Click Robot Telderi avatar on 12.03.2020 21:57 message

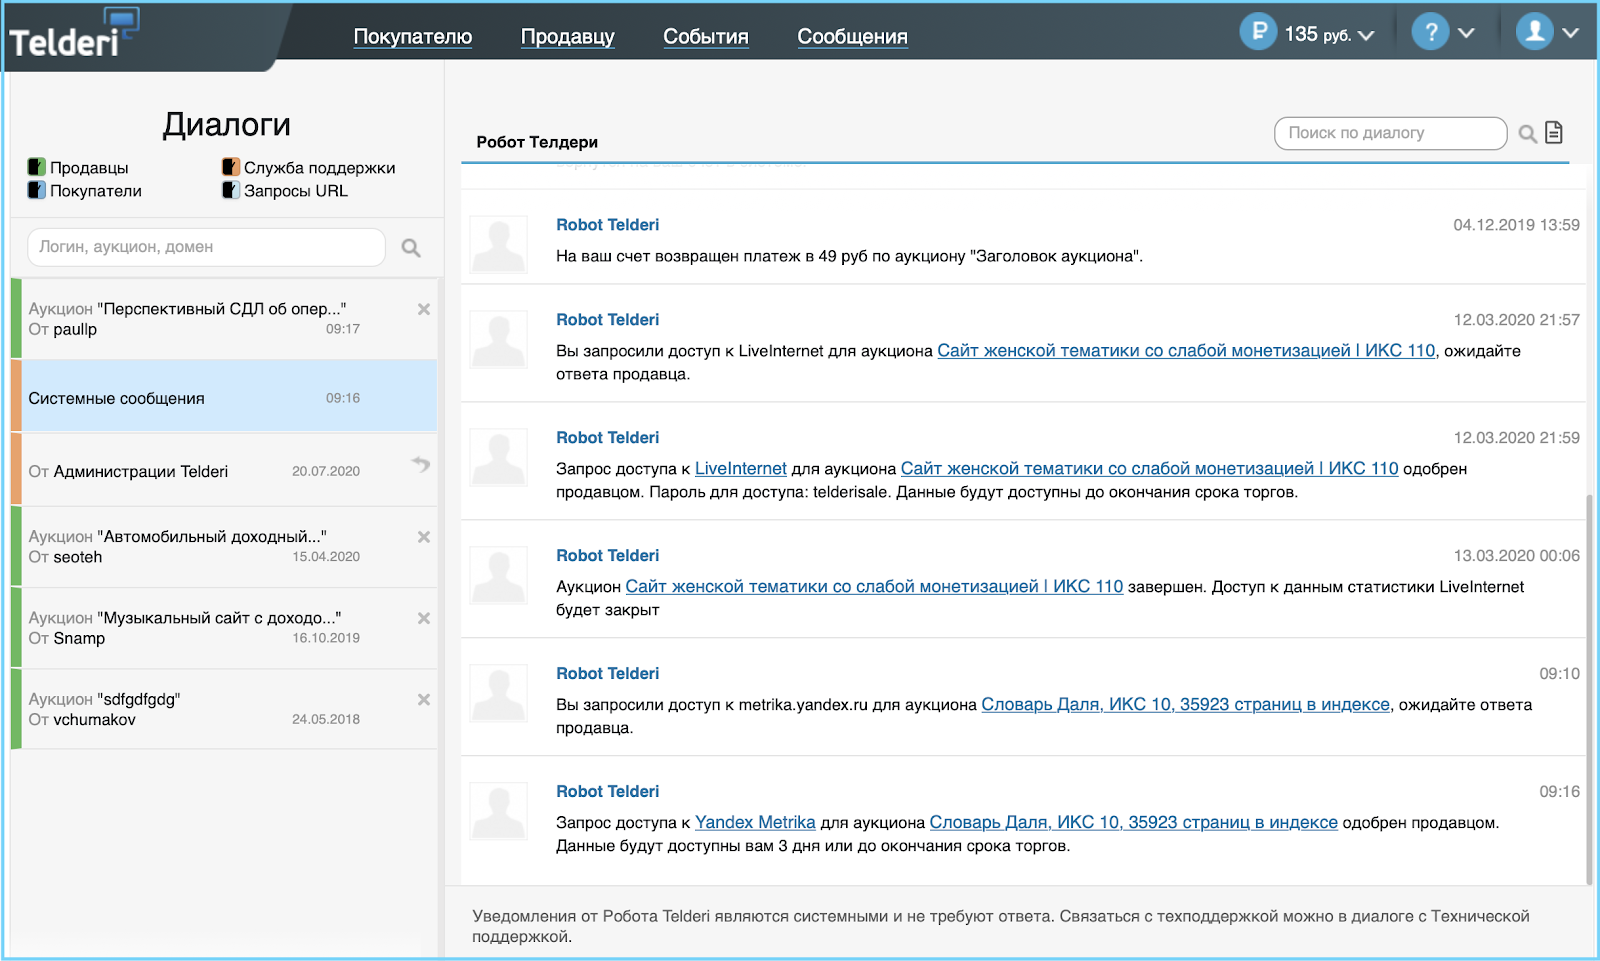pyautogui.click(x=499, y=339)
